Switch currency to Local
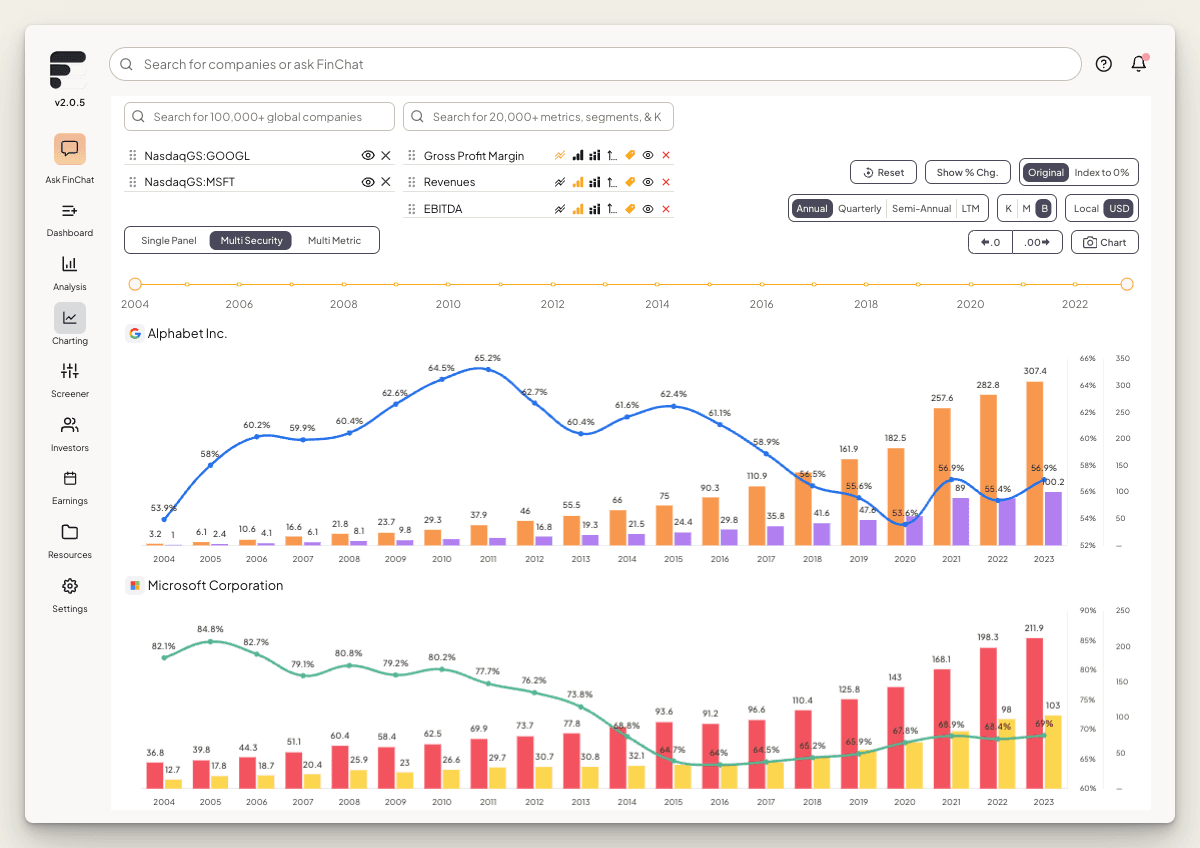Image resolution: width=1200 pixels, height=848 pixels. 1085,208
